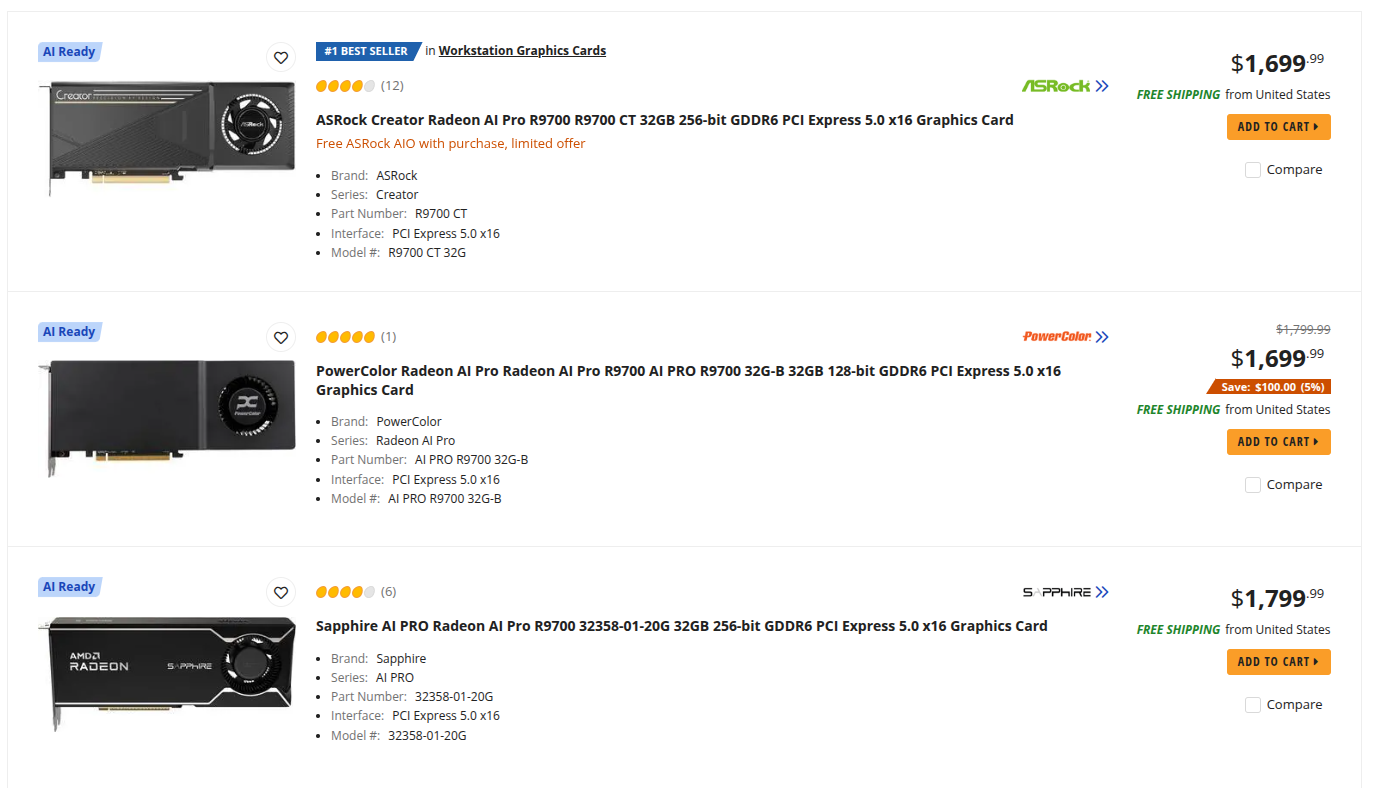Open the Sapphire brand logo link

tap(1065, 592)
